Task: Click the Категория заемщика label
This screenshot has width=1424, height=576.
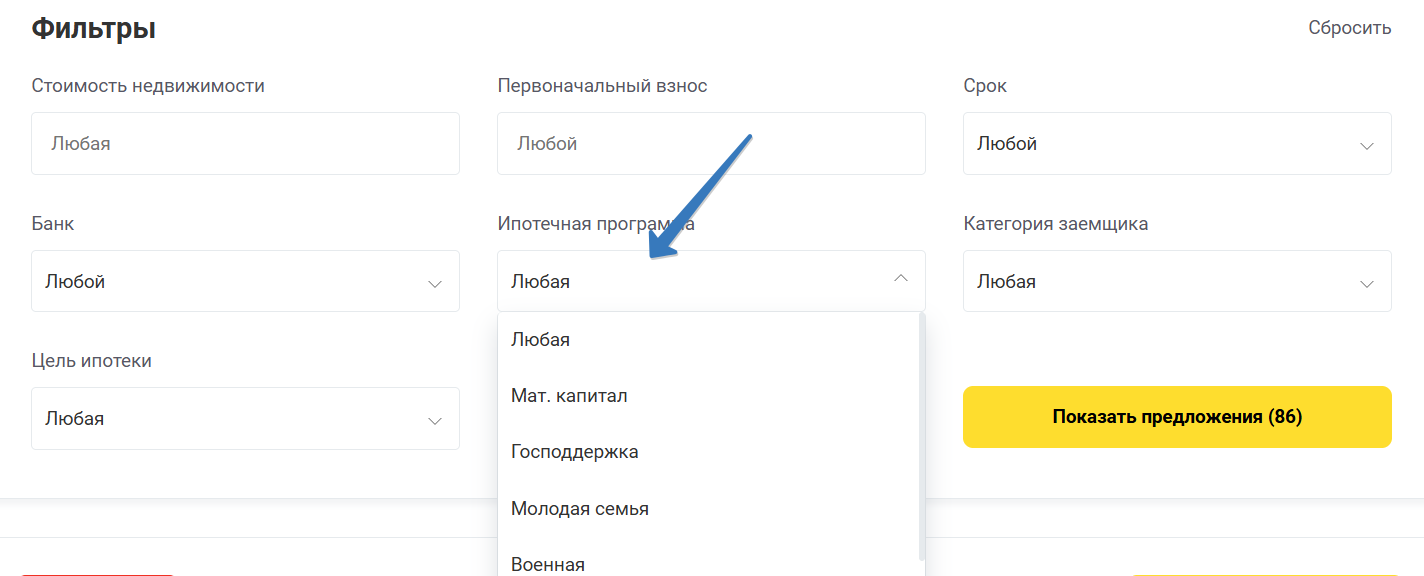Action: (1056, 224)
